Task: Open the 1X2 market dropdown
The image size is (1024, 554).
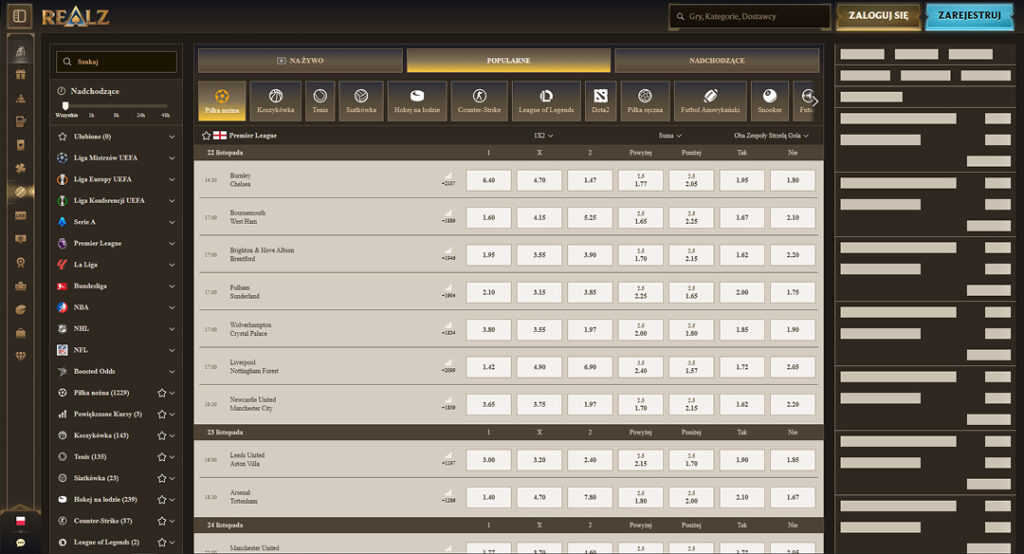Action: click(543, 136)
